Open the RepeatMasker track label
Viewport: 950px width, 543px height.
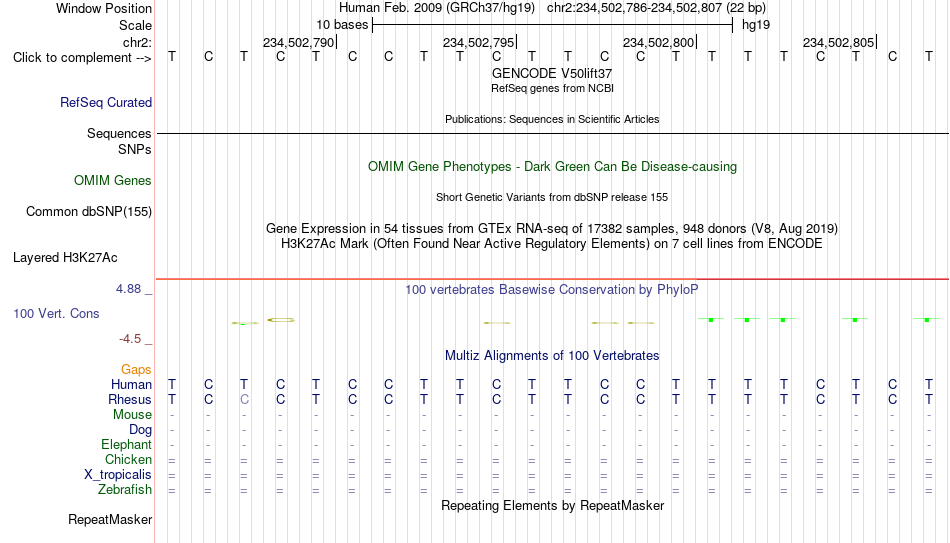tap(110, 520)
